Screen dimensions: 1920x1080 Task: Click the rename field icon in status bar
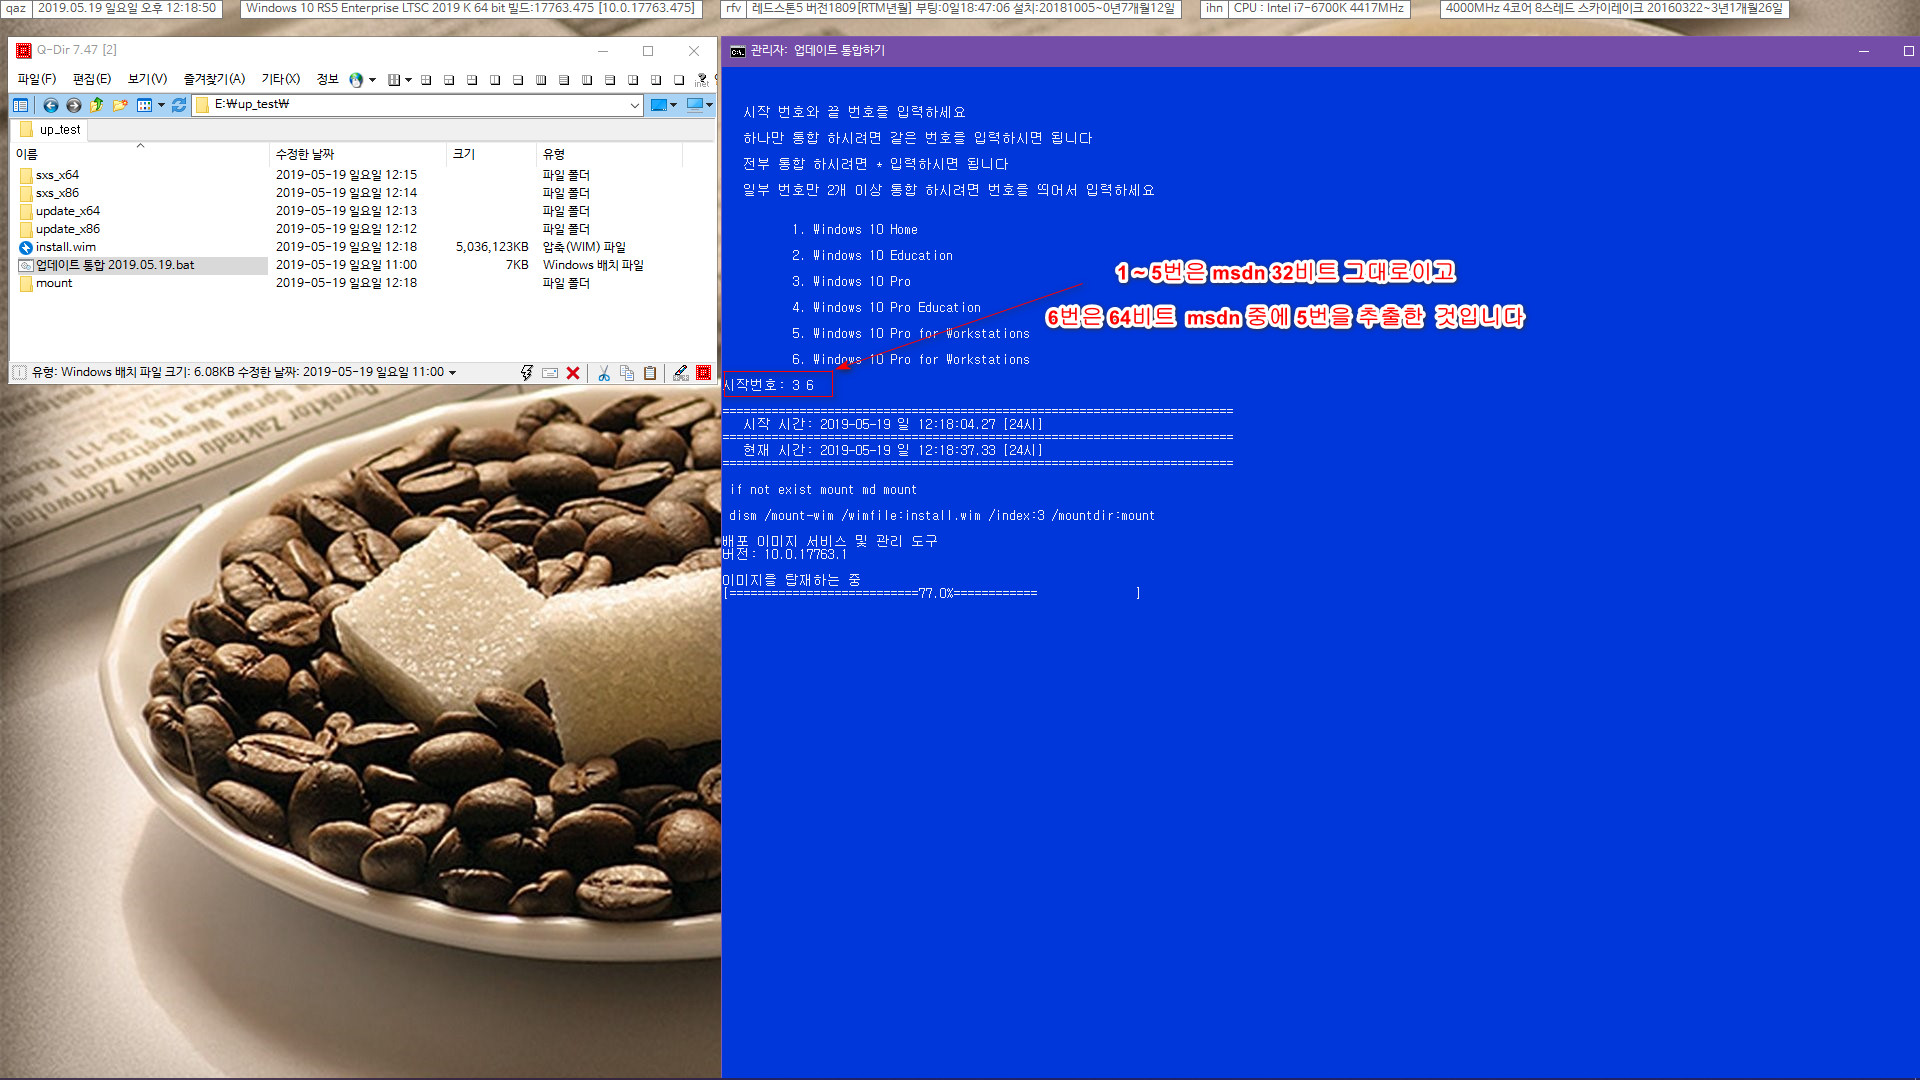tap(550, 373)
